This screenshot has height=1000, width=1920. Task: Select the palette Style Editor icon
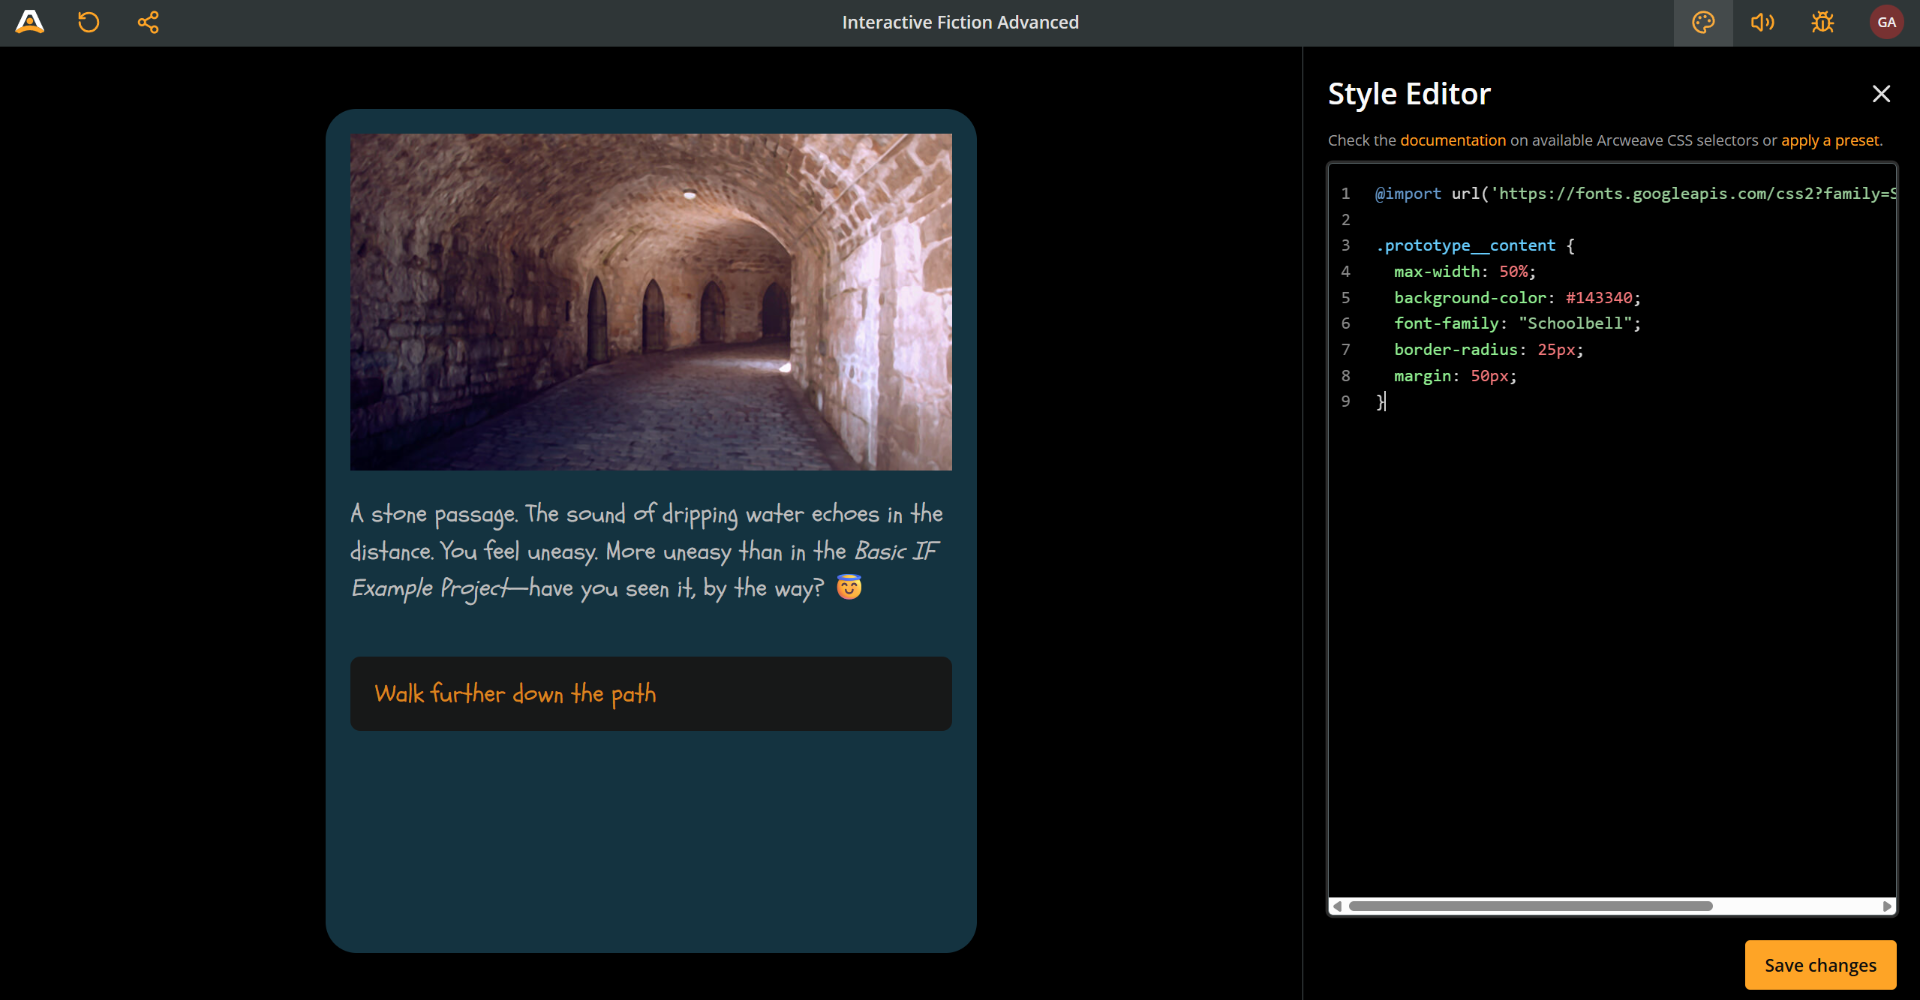1703,22
